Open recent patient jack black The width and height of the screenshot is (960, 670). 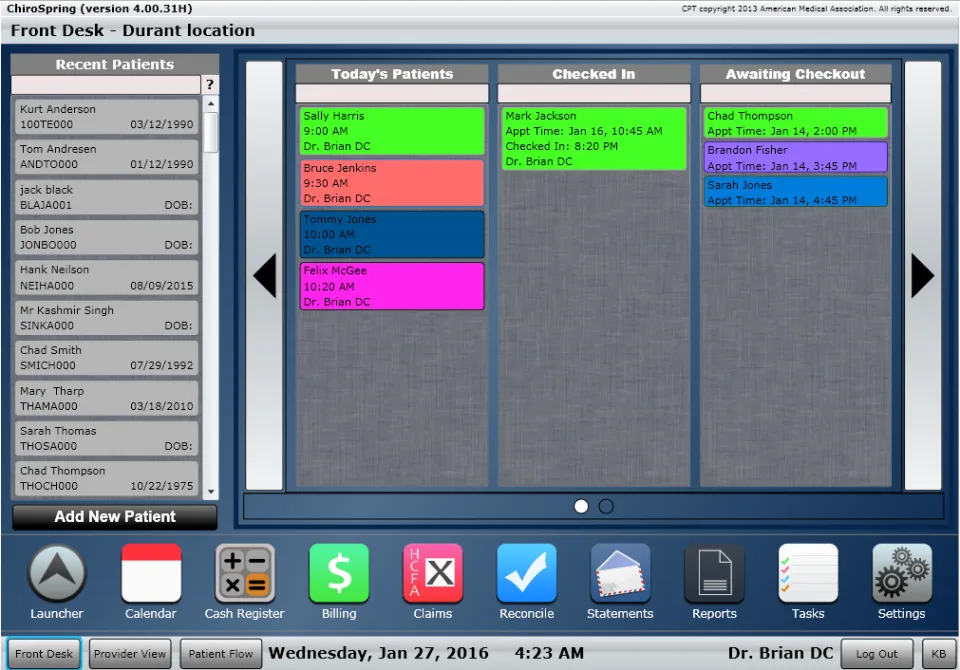tap(107, 197)
